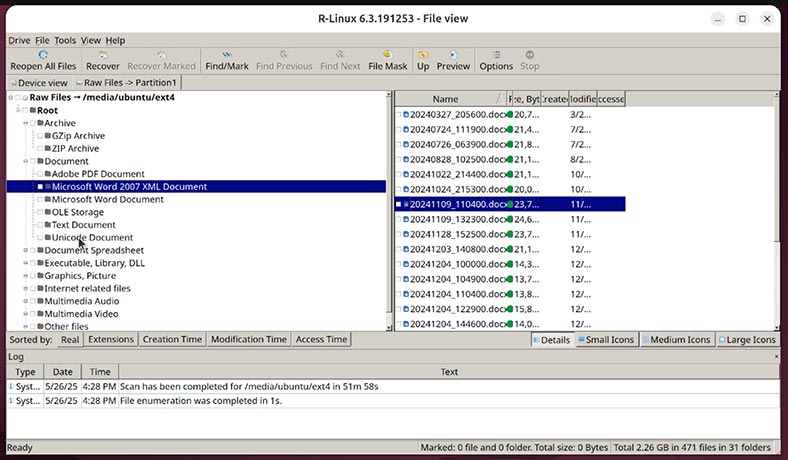The width and height of the screenshot is (788, 460).
Task: Open the View menu
Action: [90, 40]
